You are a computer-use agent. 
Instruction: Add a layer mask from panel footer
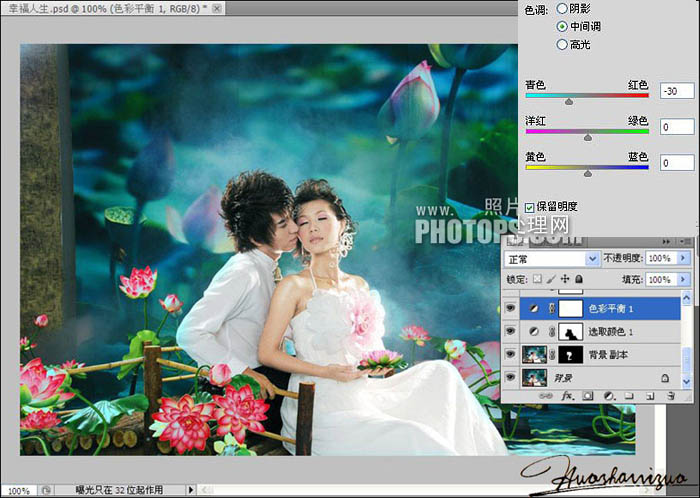coord(588,396)
